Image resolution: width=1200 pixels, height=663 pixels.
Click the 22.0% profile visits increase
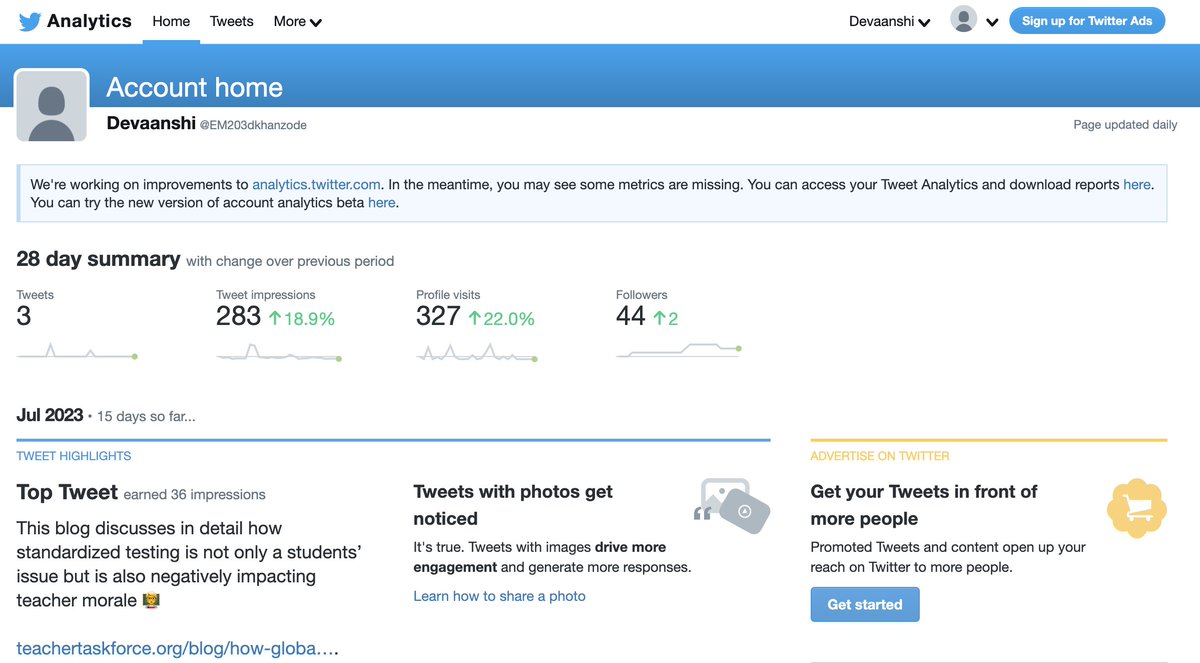502,319
